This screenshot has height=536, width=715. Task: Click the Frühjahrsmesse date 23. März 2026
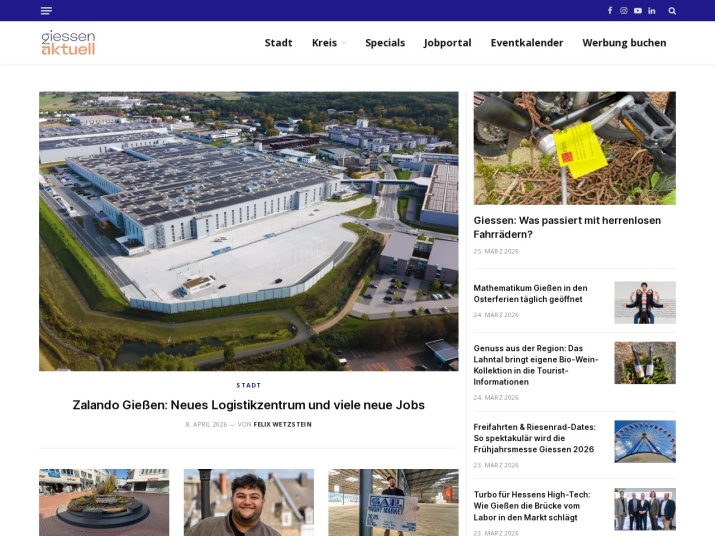tap(496, 465)
